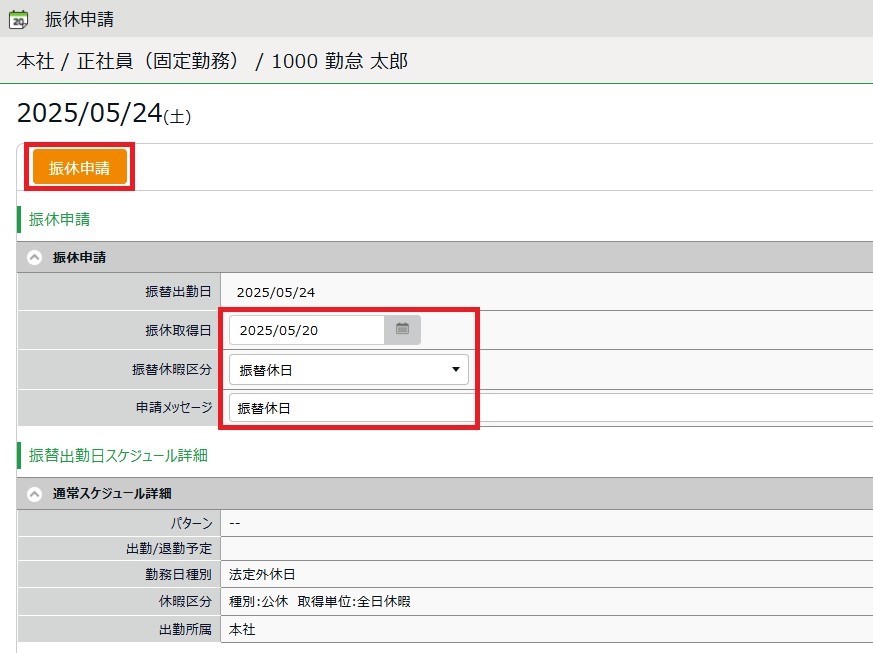Screen dimensions: 873x653
Task: Collapse the 振休申請 section with chevron icon
Action: (x=35, y=257)
